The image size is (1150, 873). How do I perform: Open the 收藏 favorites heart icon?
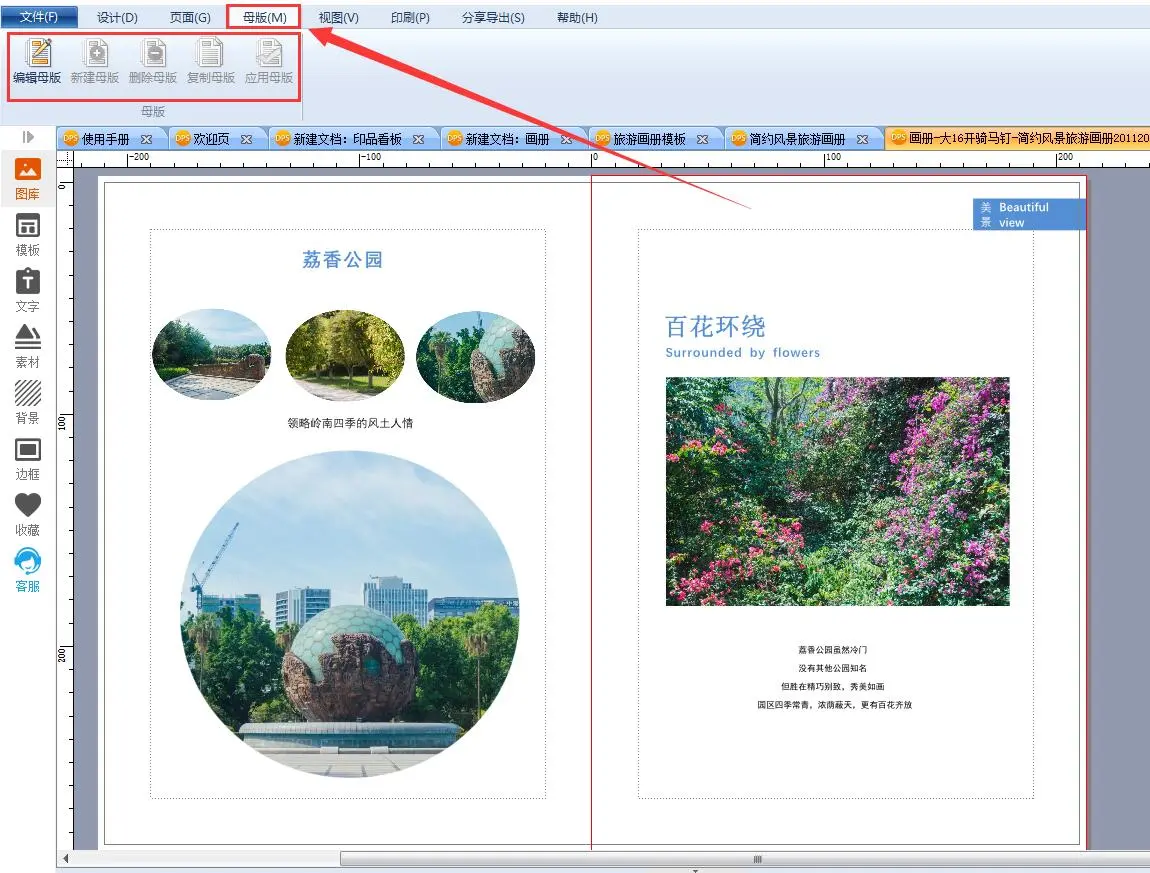28,514
